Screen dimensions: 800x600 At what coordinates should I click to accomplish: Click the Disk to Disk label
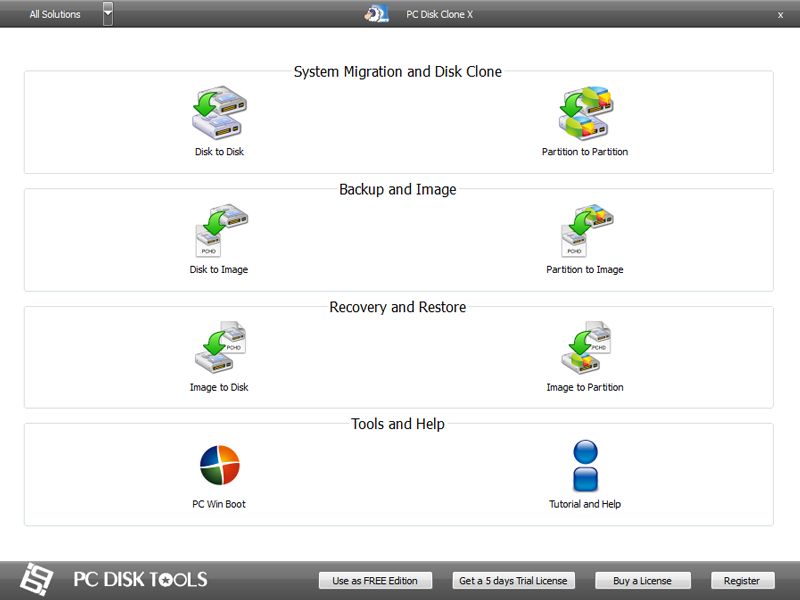coord(219,152)
